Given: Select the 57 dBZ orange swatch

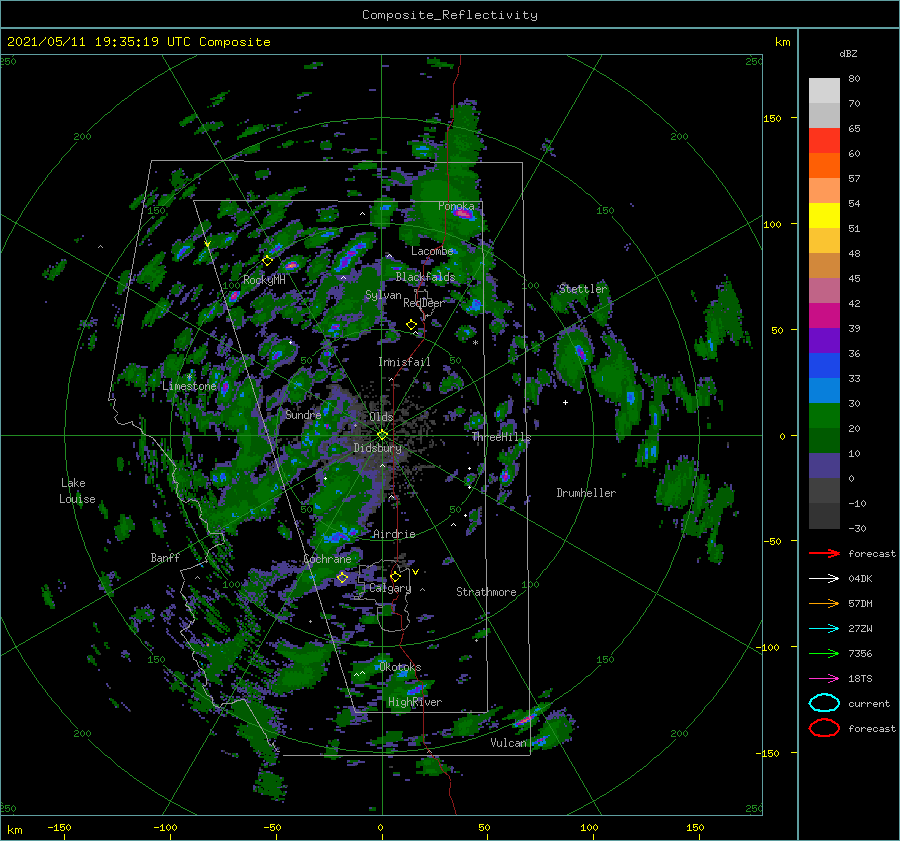Looking at the screenshot, I should [824, 165].
